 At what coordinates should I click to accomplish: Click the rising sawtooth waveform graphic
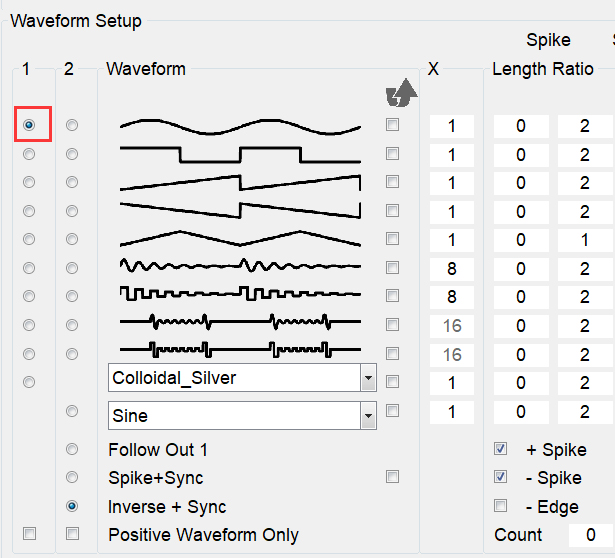coord(240,182)
